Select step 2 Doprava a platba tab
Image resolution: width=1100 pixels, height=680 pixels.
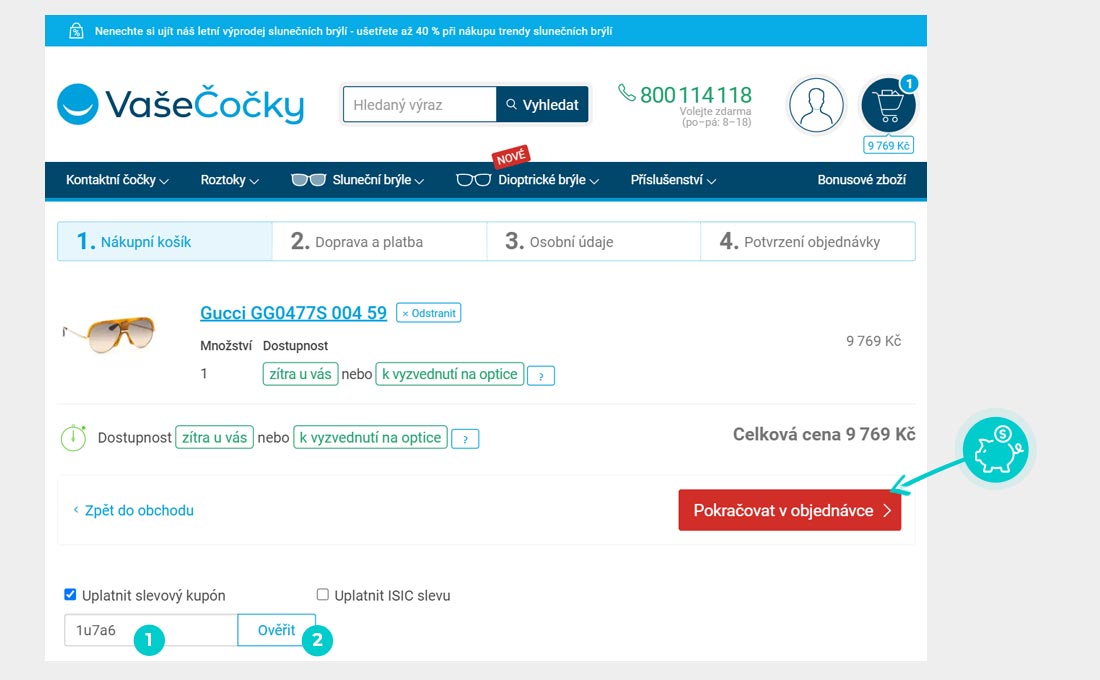380,241
